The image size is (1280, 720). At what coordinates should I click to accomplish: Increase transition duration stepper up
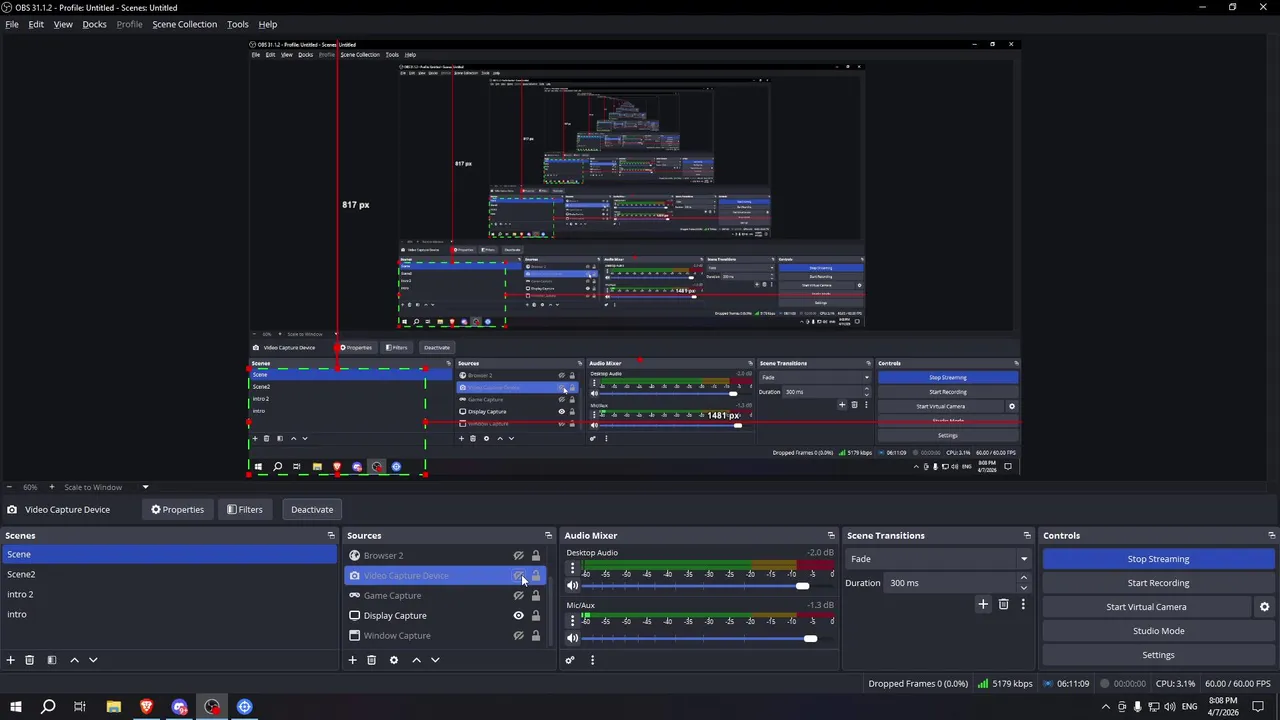tap(1023, 578)
